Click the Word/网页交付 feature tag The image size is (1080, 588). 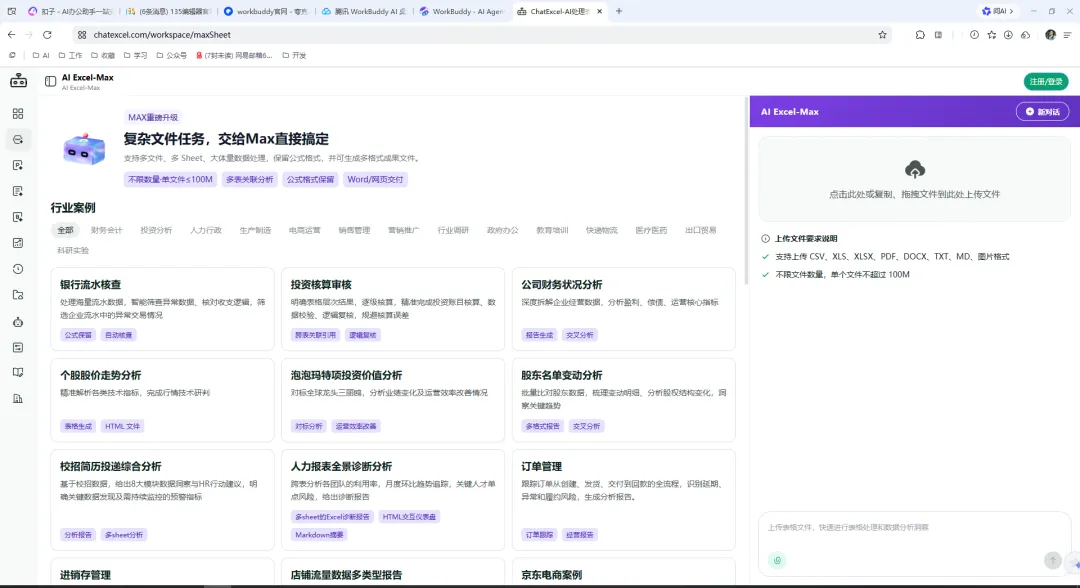point(375,180)
